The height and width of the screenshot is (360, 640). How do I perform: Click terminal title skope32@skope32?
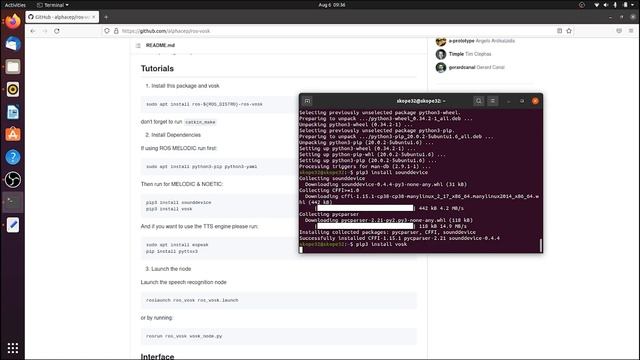click(421, 101)
